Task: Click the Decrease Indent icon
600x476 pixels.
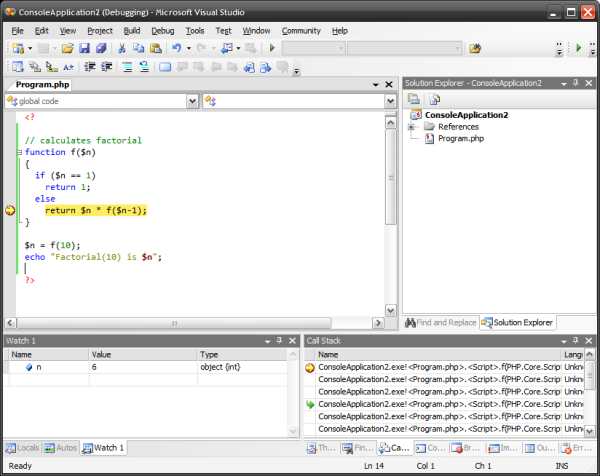Action: pos(90,67)
